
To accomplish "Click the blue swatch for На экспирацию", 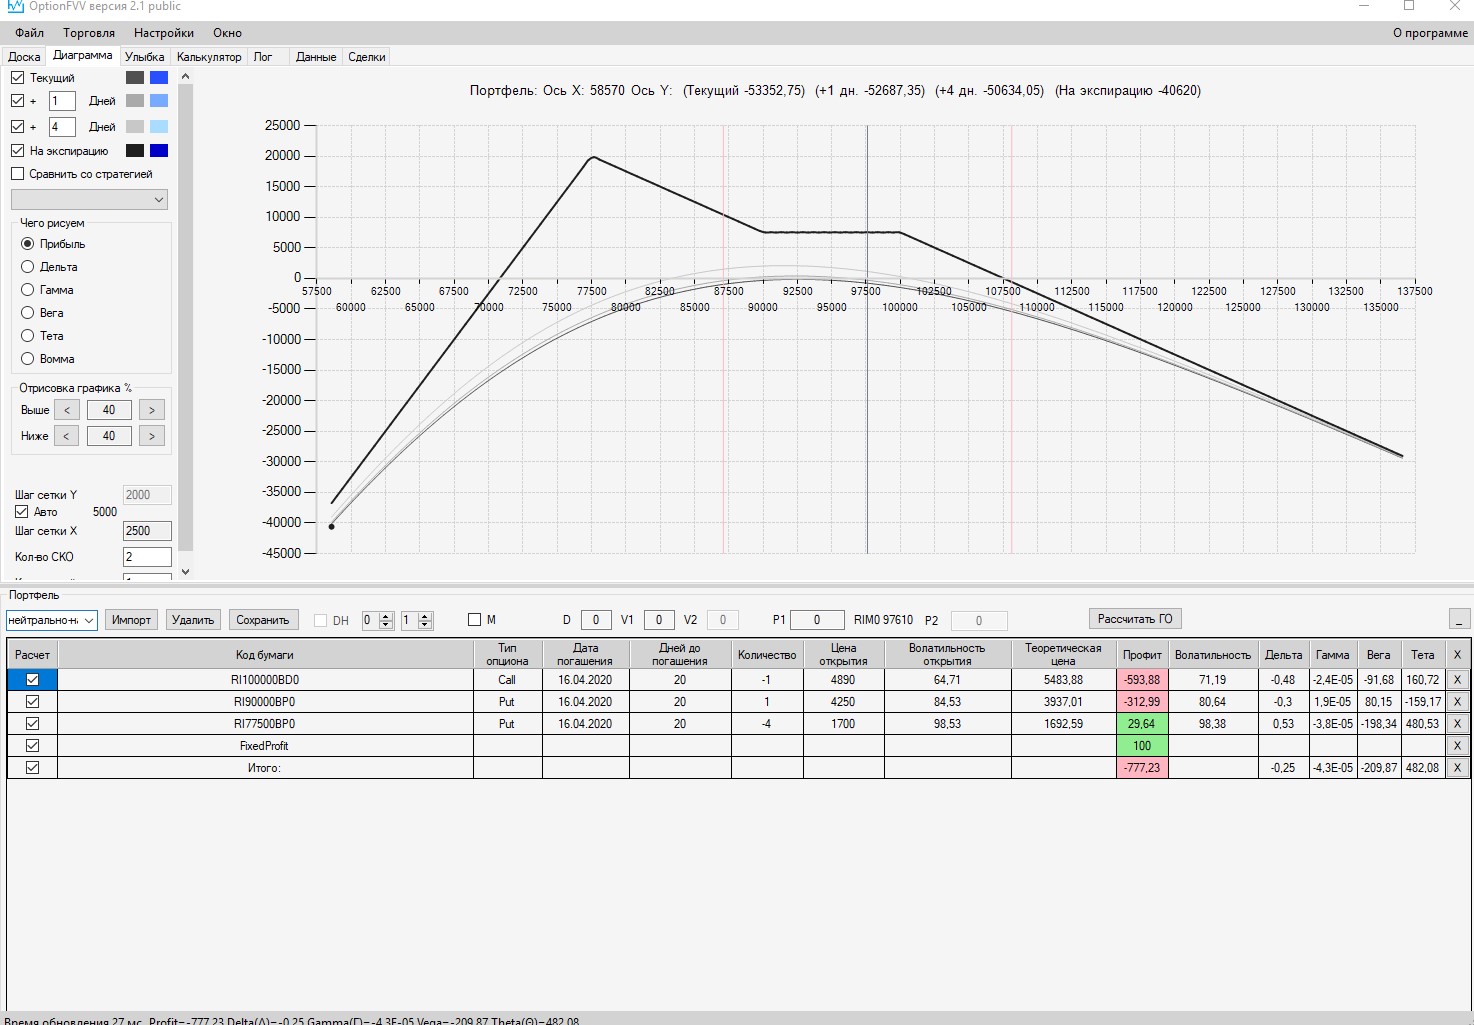I will 159,151.
